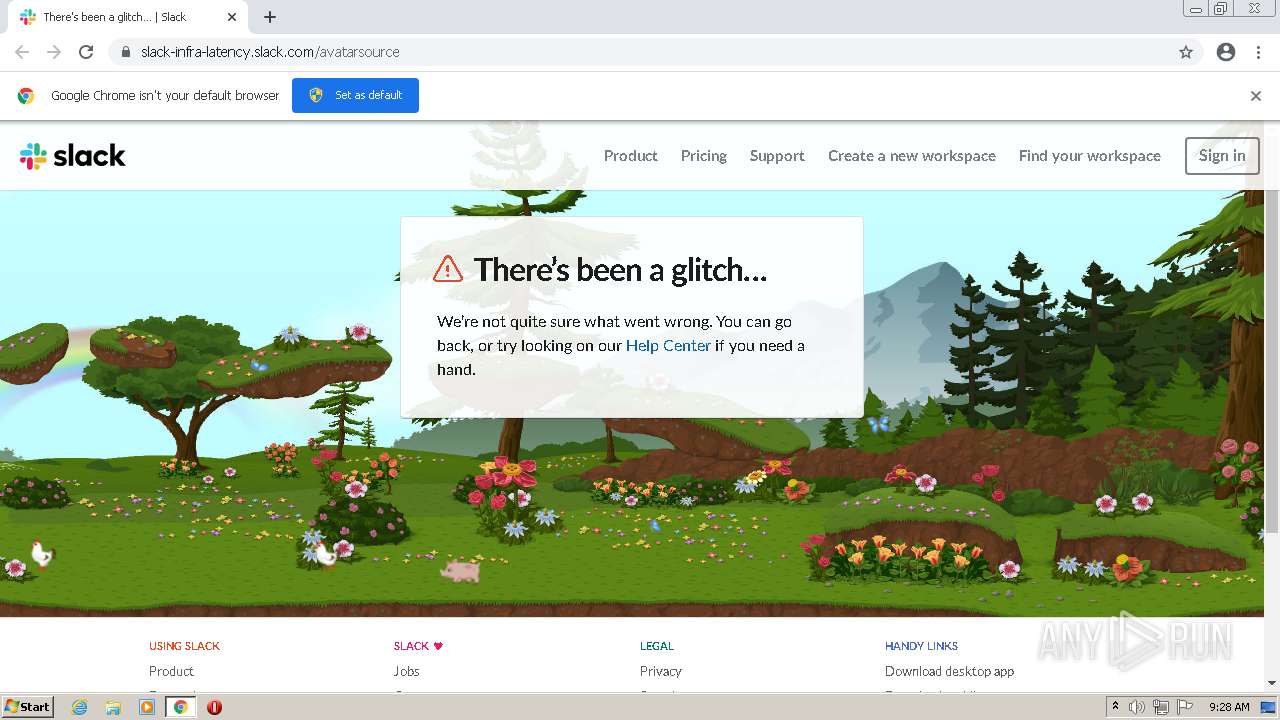
Task: Switch to Chrome taskbar icon
Action: point(181,707)
